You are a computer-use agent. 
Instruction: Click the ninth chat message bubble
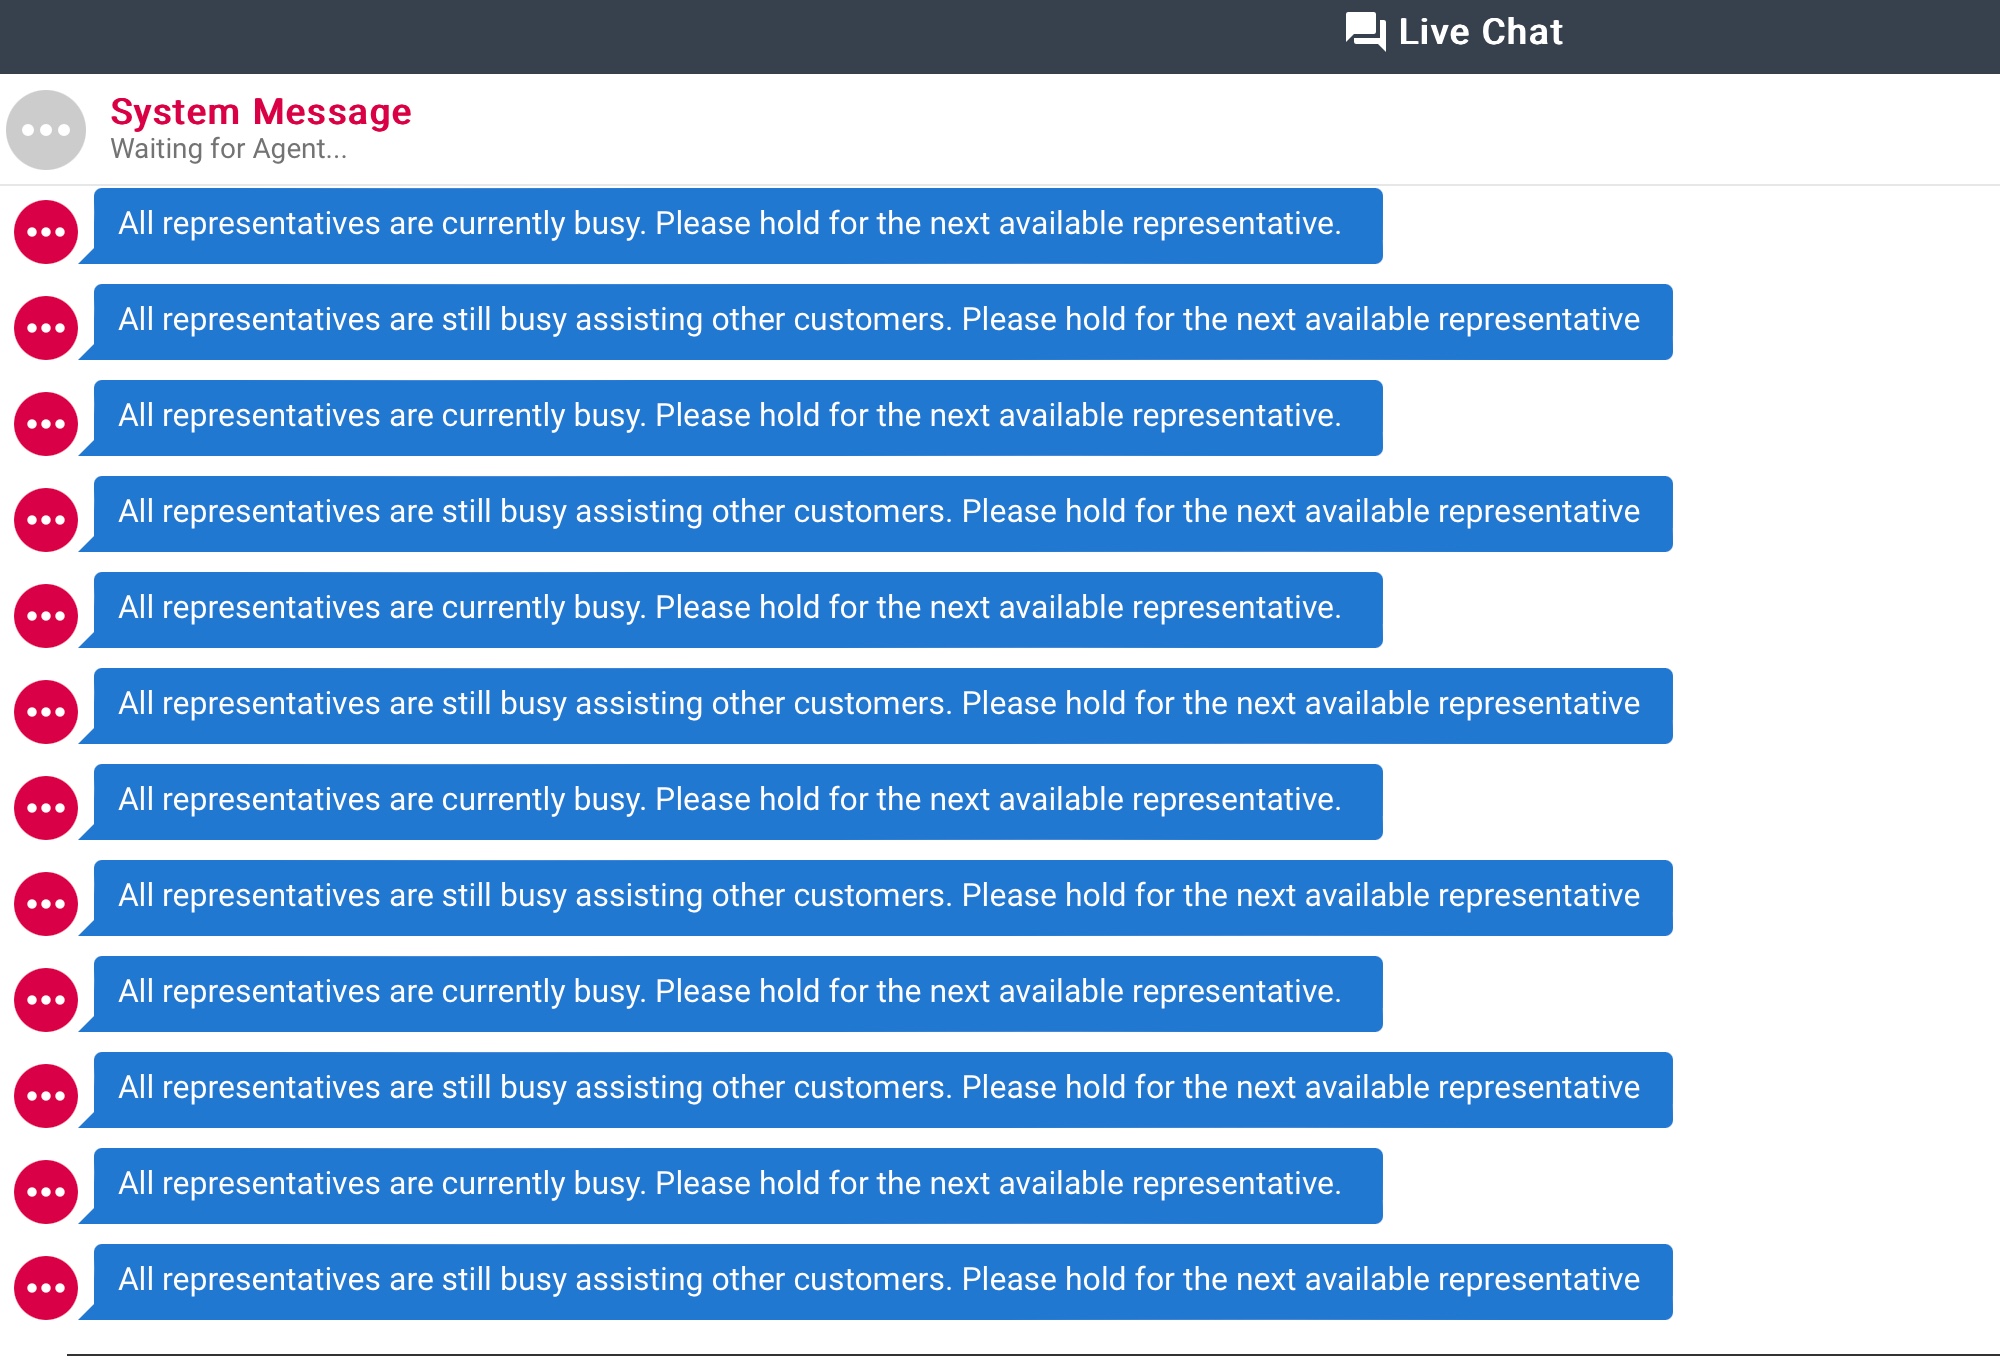tap(738, 994)
